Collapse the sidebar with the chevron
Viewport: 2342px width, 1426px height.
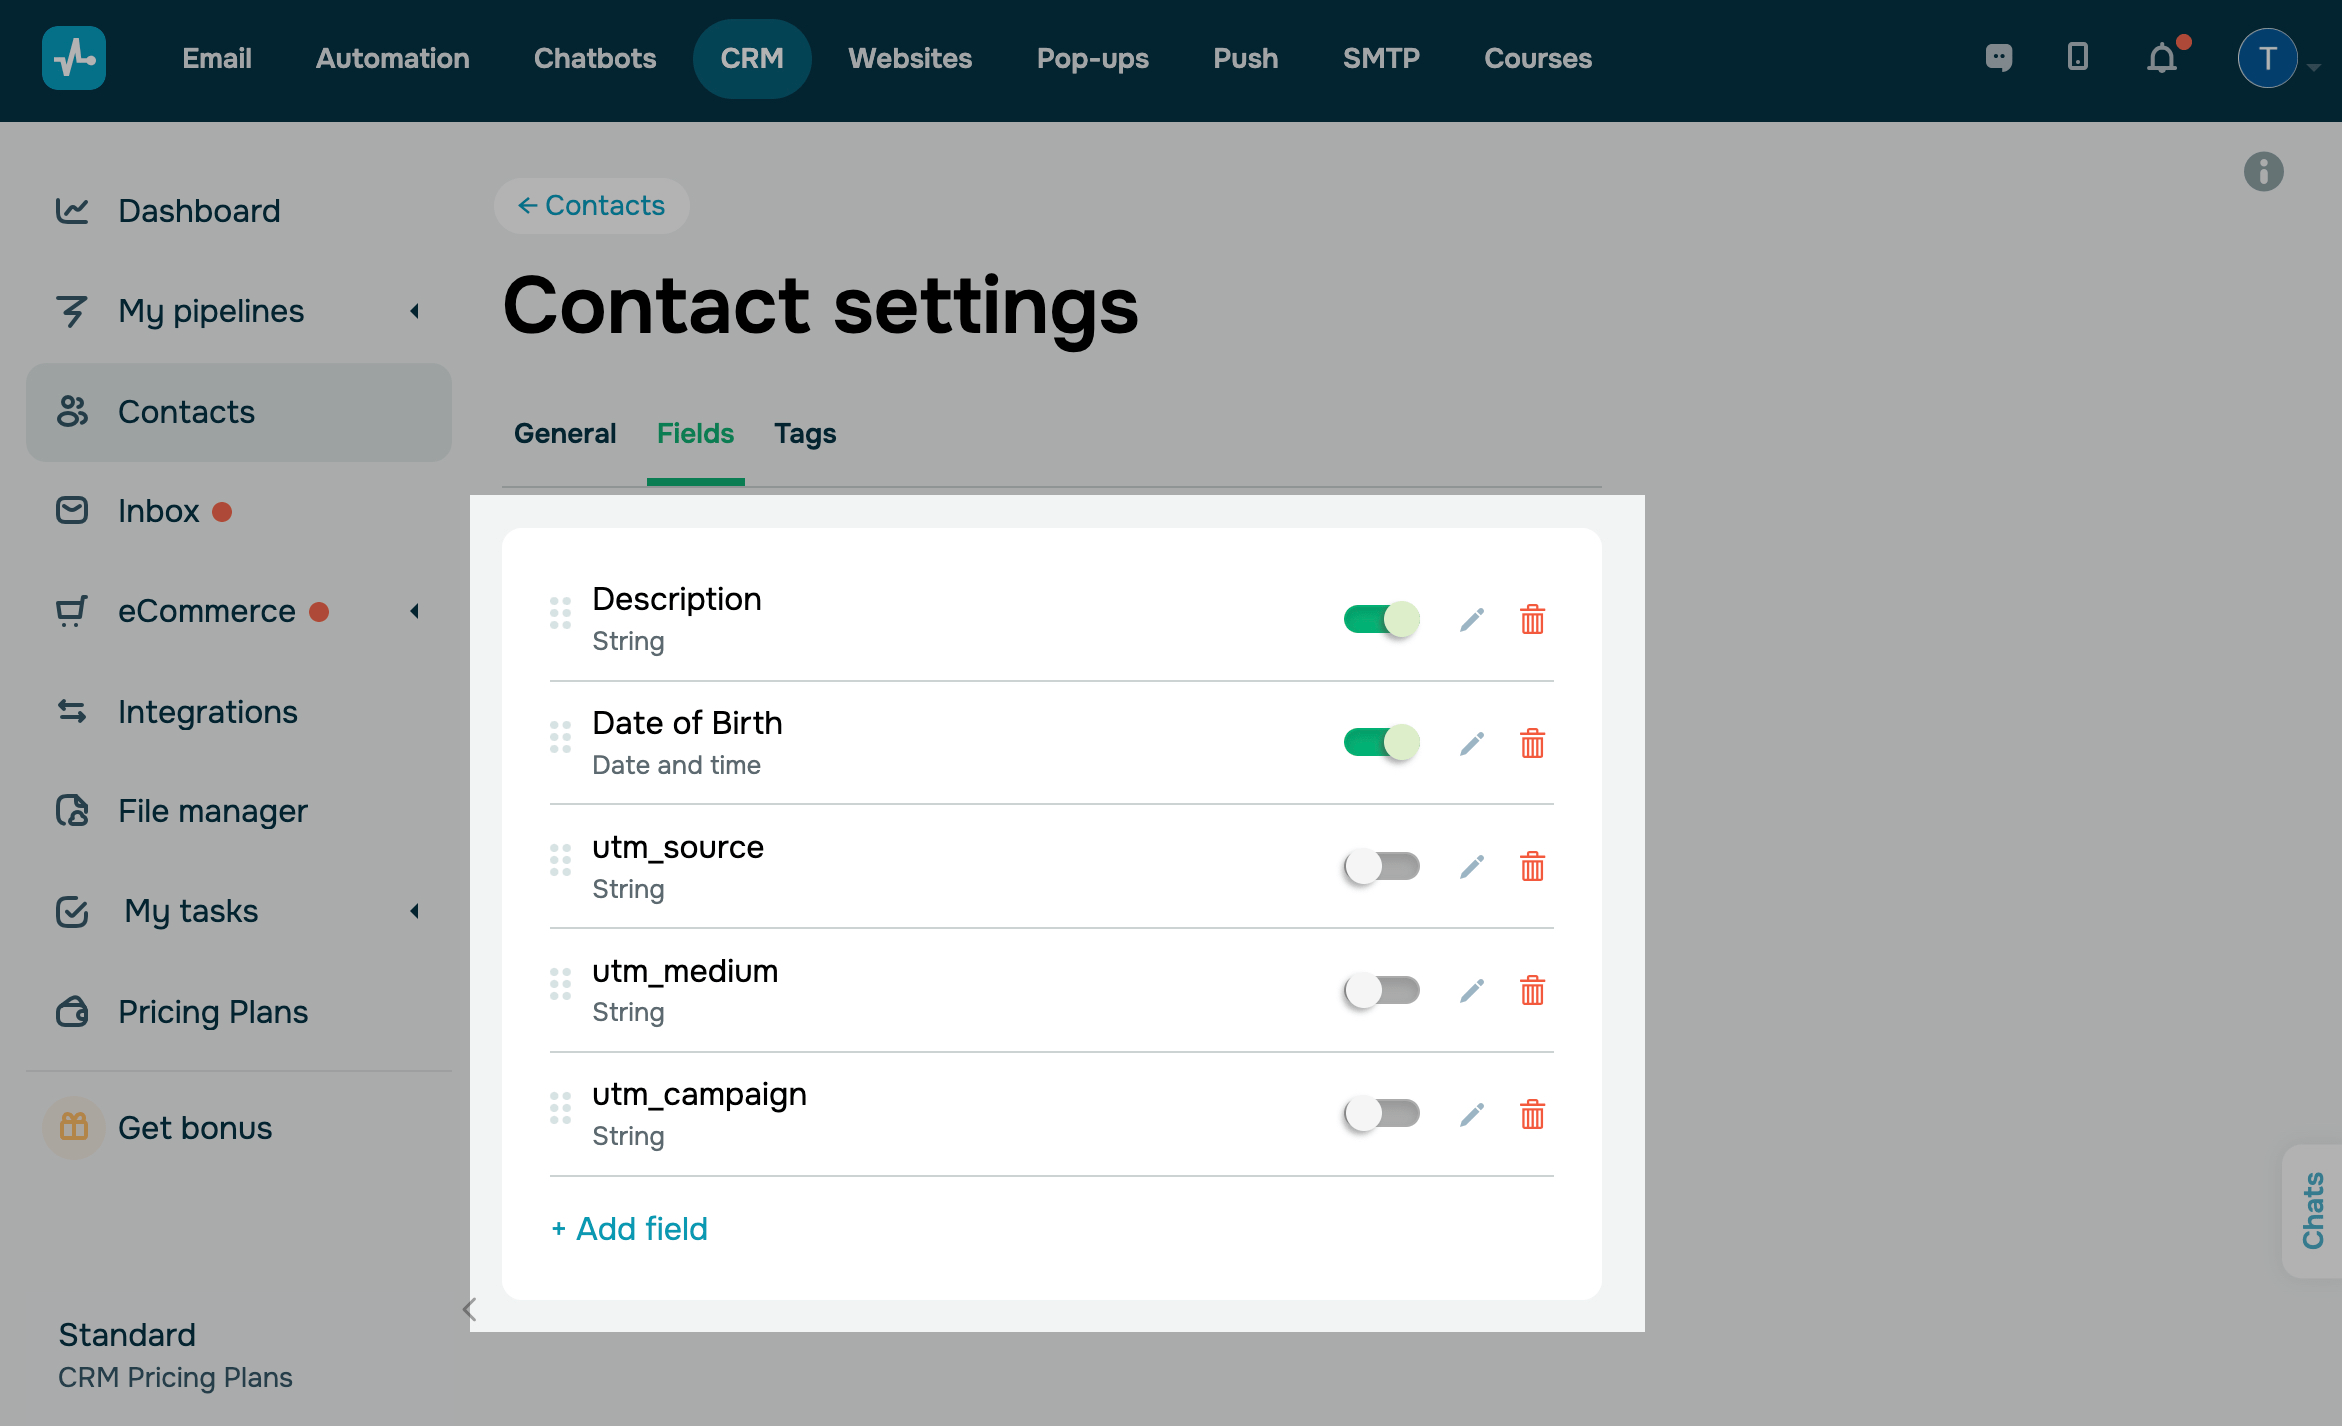click(469, 1309)
